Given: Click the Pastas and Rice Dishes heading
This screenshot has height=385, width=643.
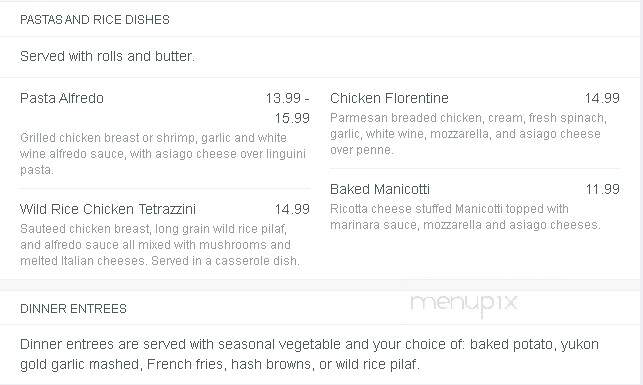Looking at the screenshot, I should (x=95, y=20).
